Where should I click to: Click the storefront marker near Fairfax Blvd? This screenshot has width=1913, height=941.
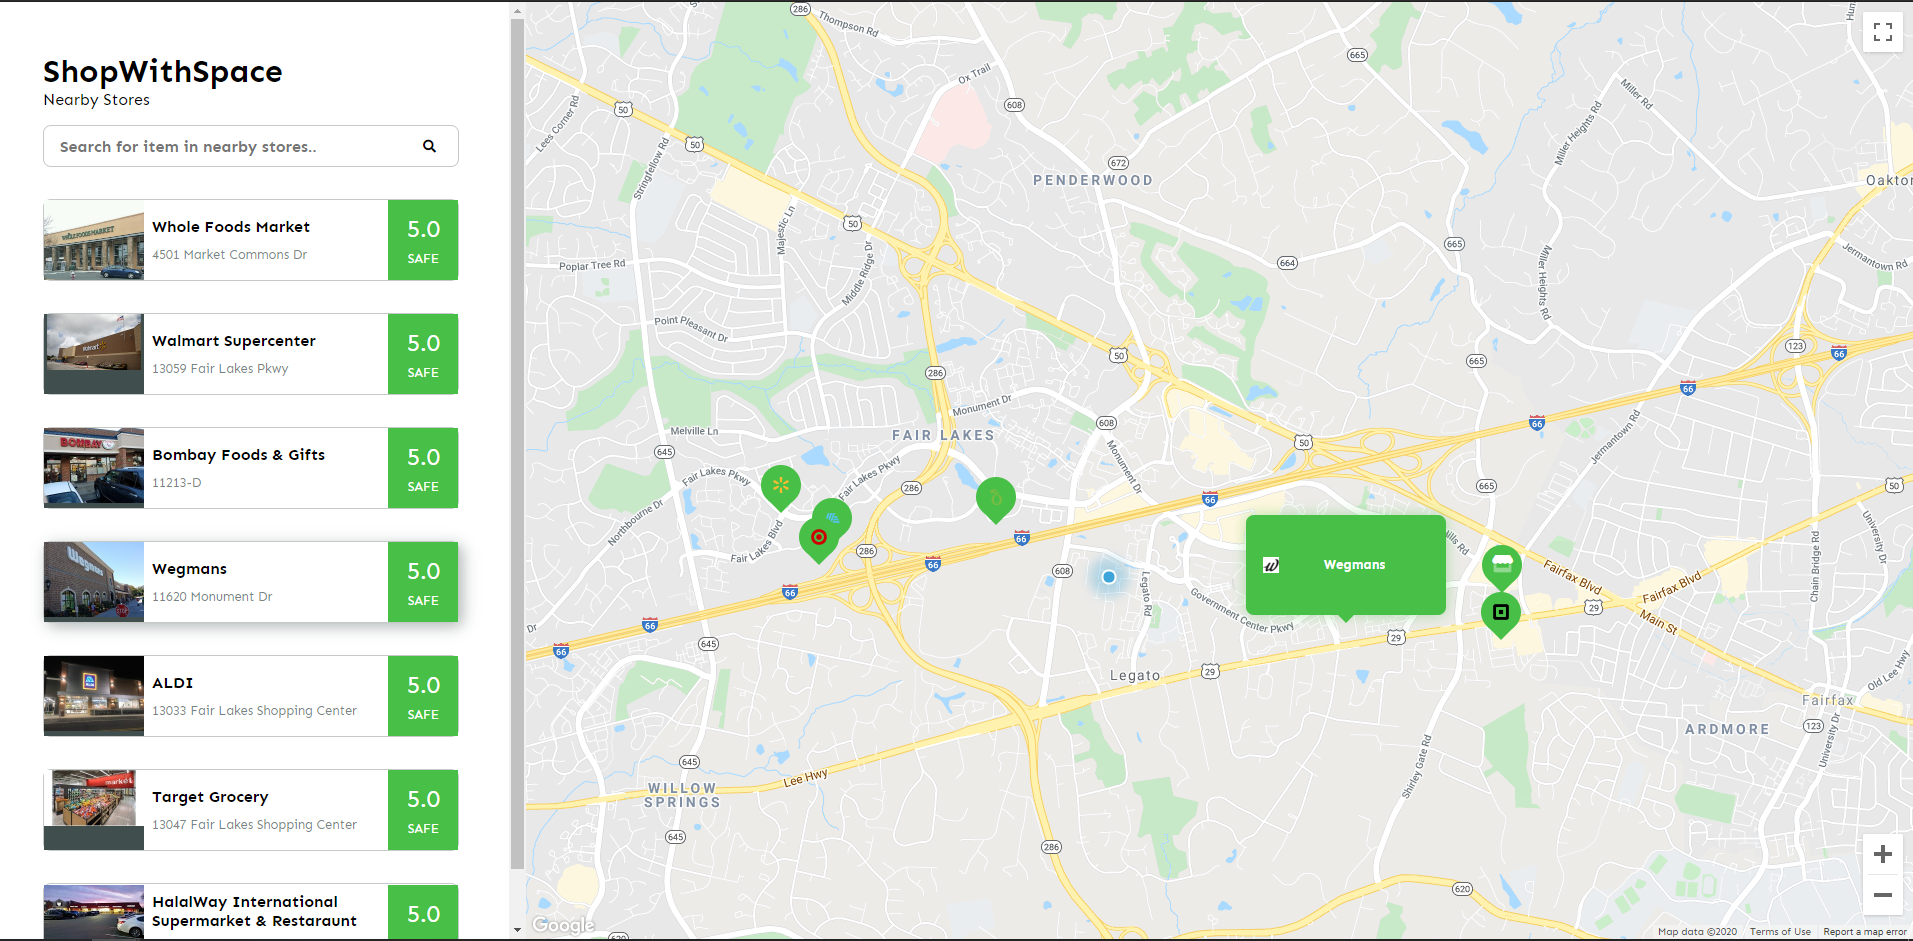(1501, 567)
